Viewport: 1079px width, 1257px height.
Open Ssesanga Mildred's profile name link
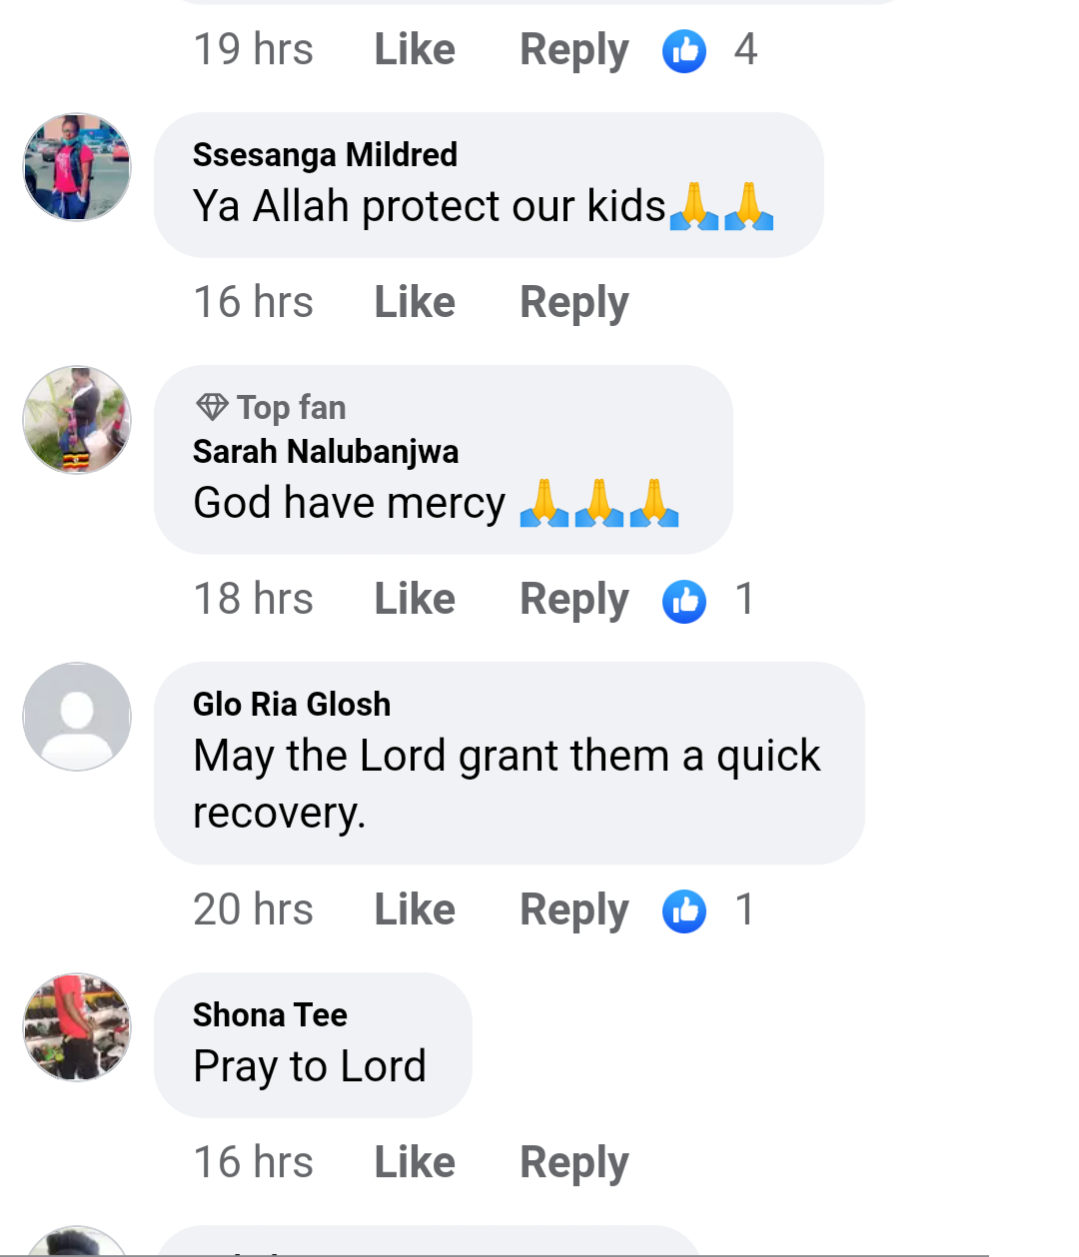pos(325,155)
